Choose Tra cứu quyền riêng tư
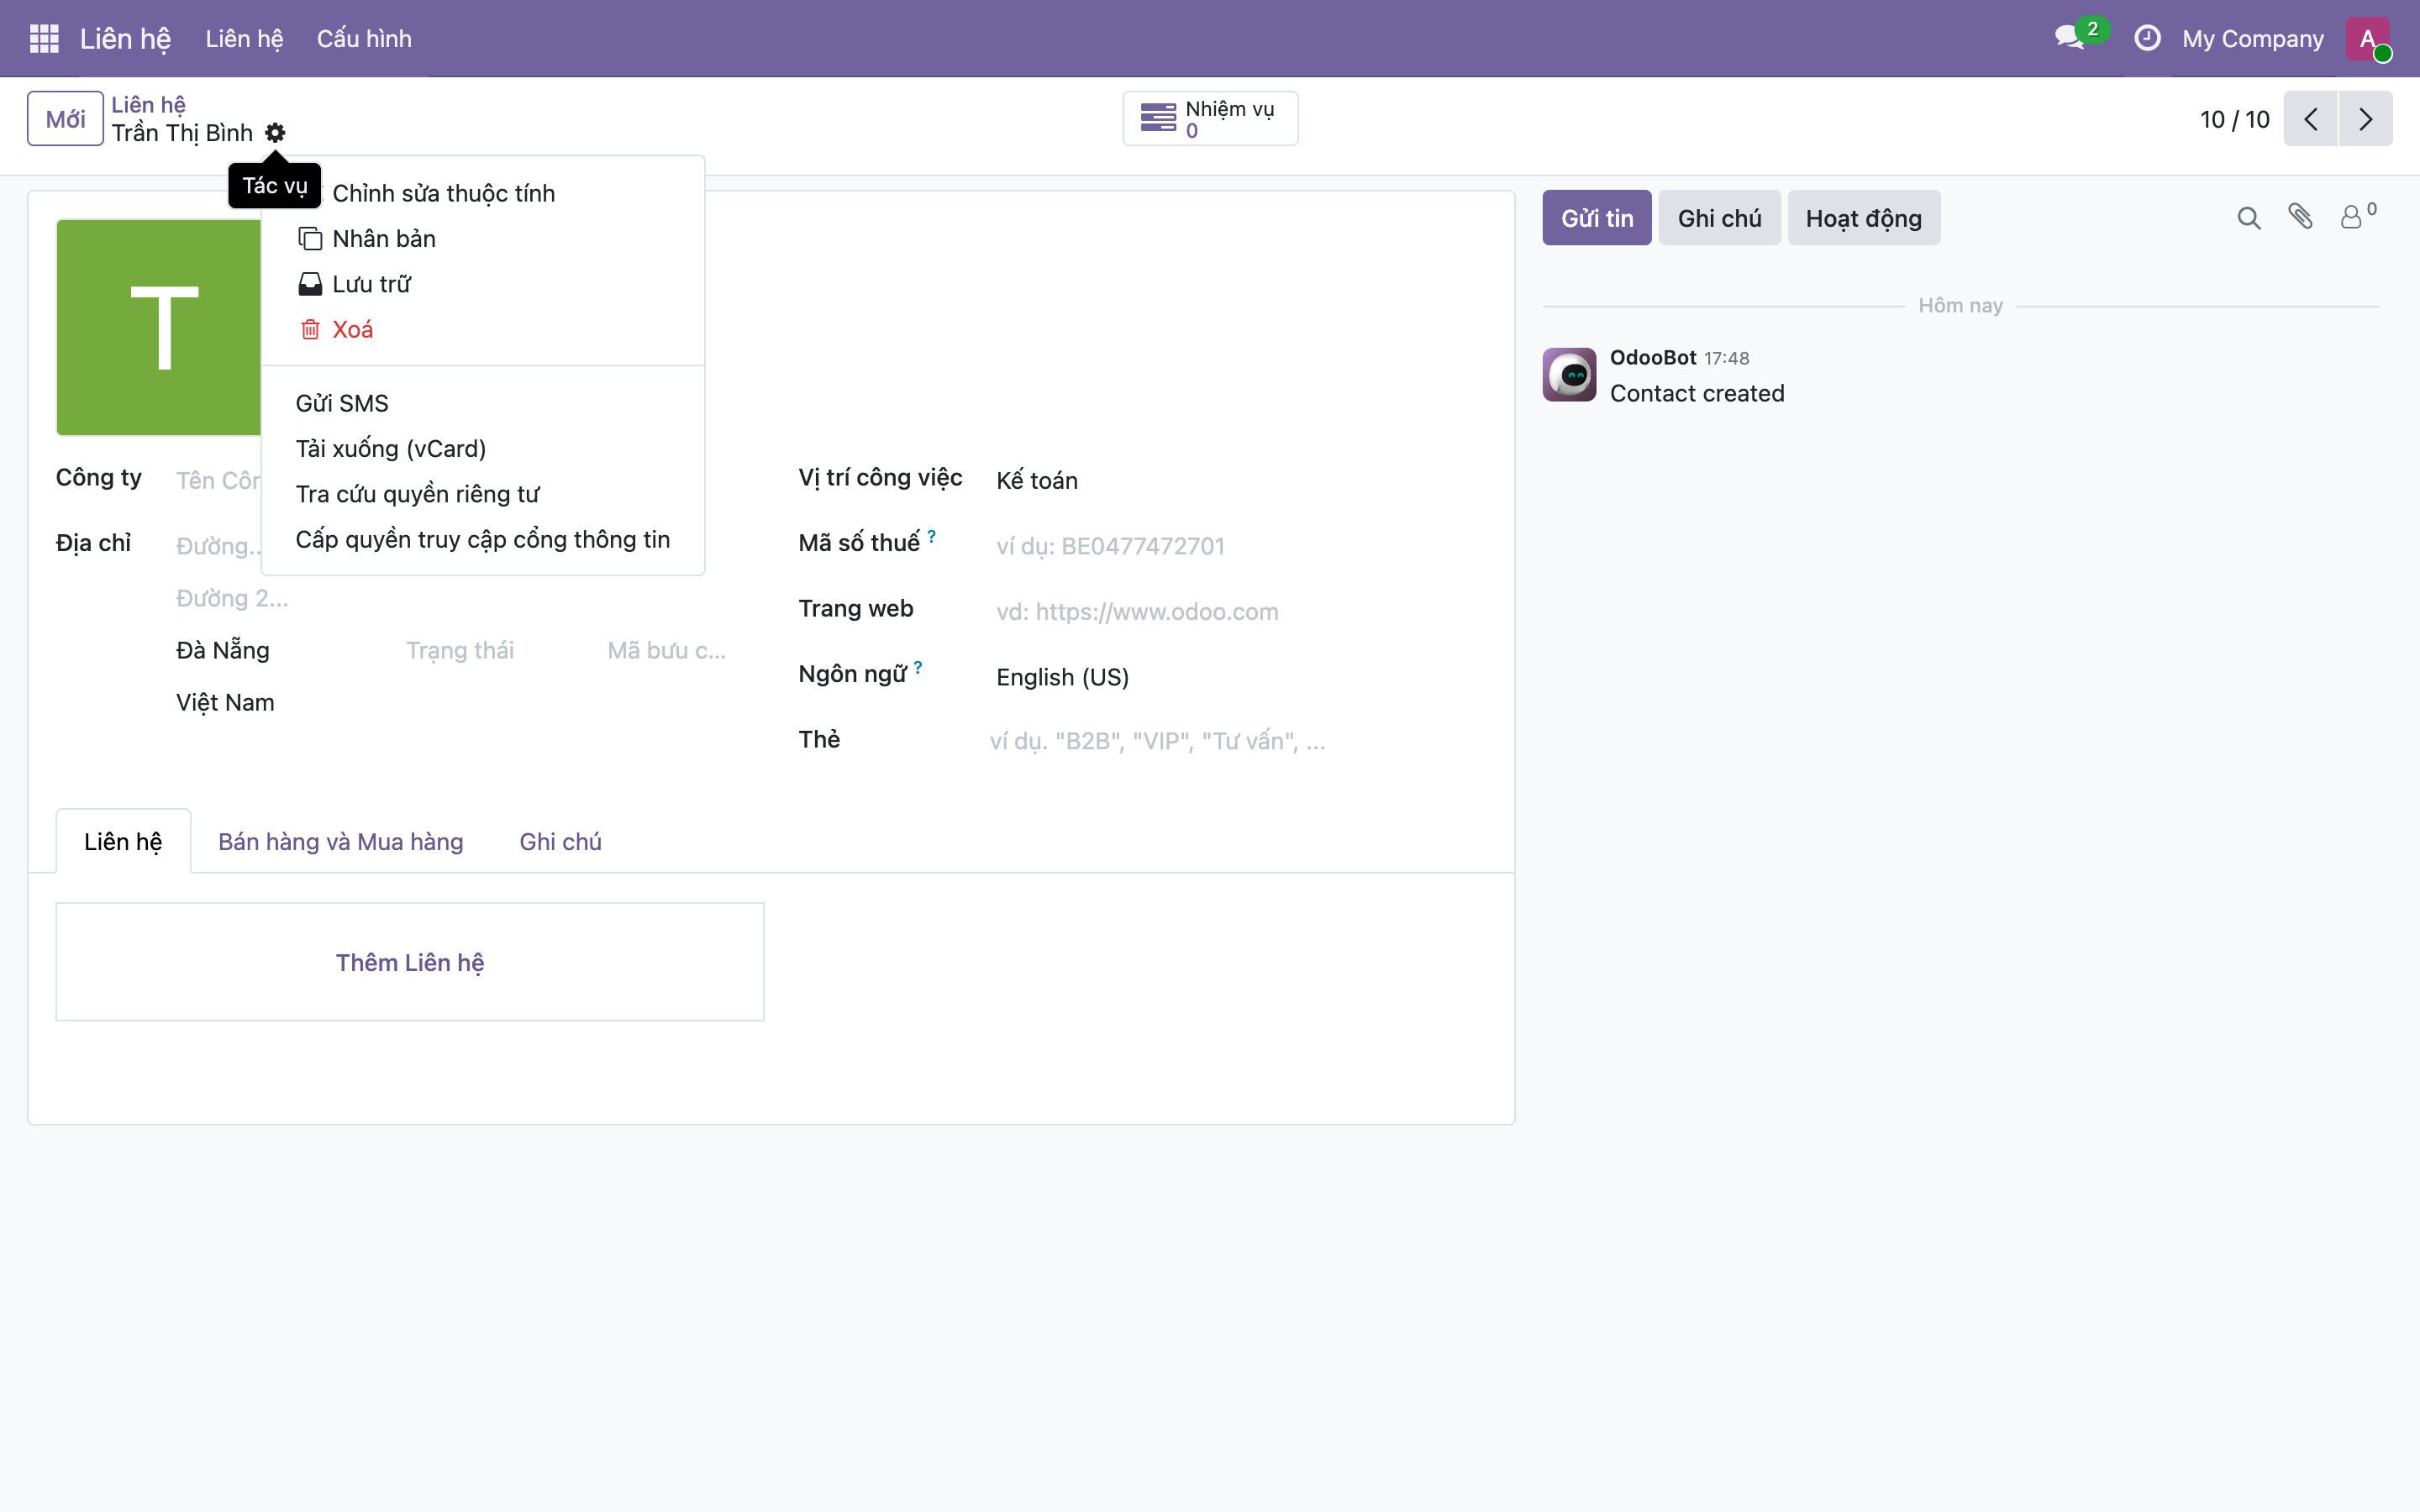The height and width of the screenshot is (1512, 2420). pyautogui.click(x=483, y=494)
